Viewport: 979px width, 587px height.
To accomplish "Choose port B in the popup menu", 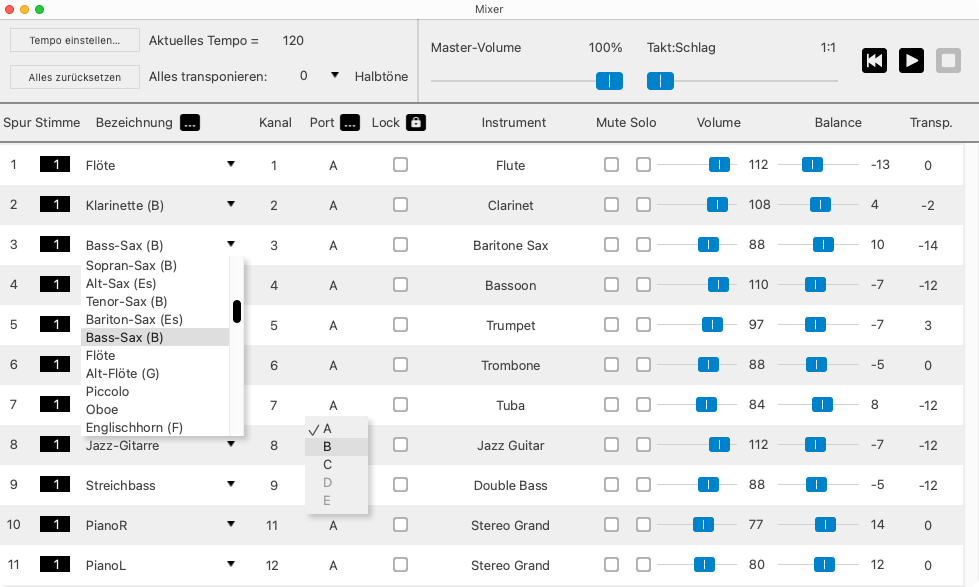I will [x=328, y=447].
